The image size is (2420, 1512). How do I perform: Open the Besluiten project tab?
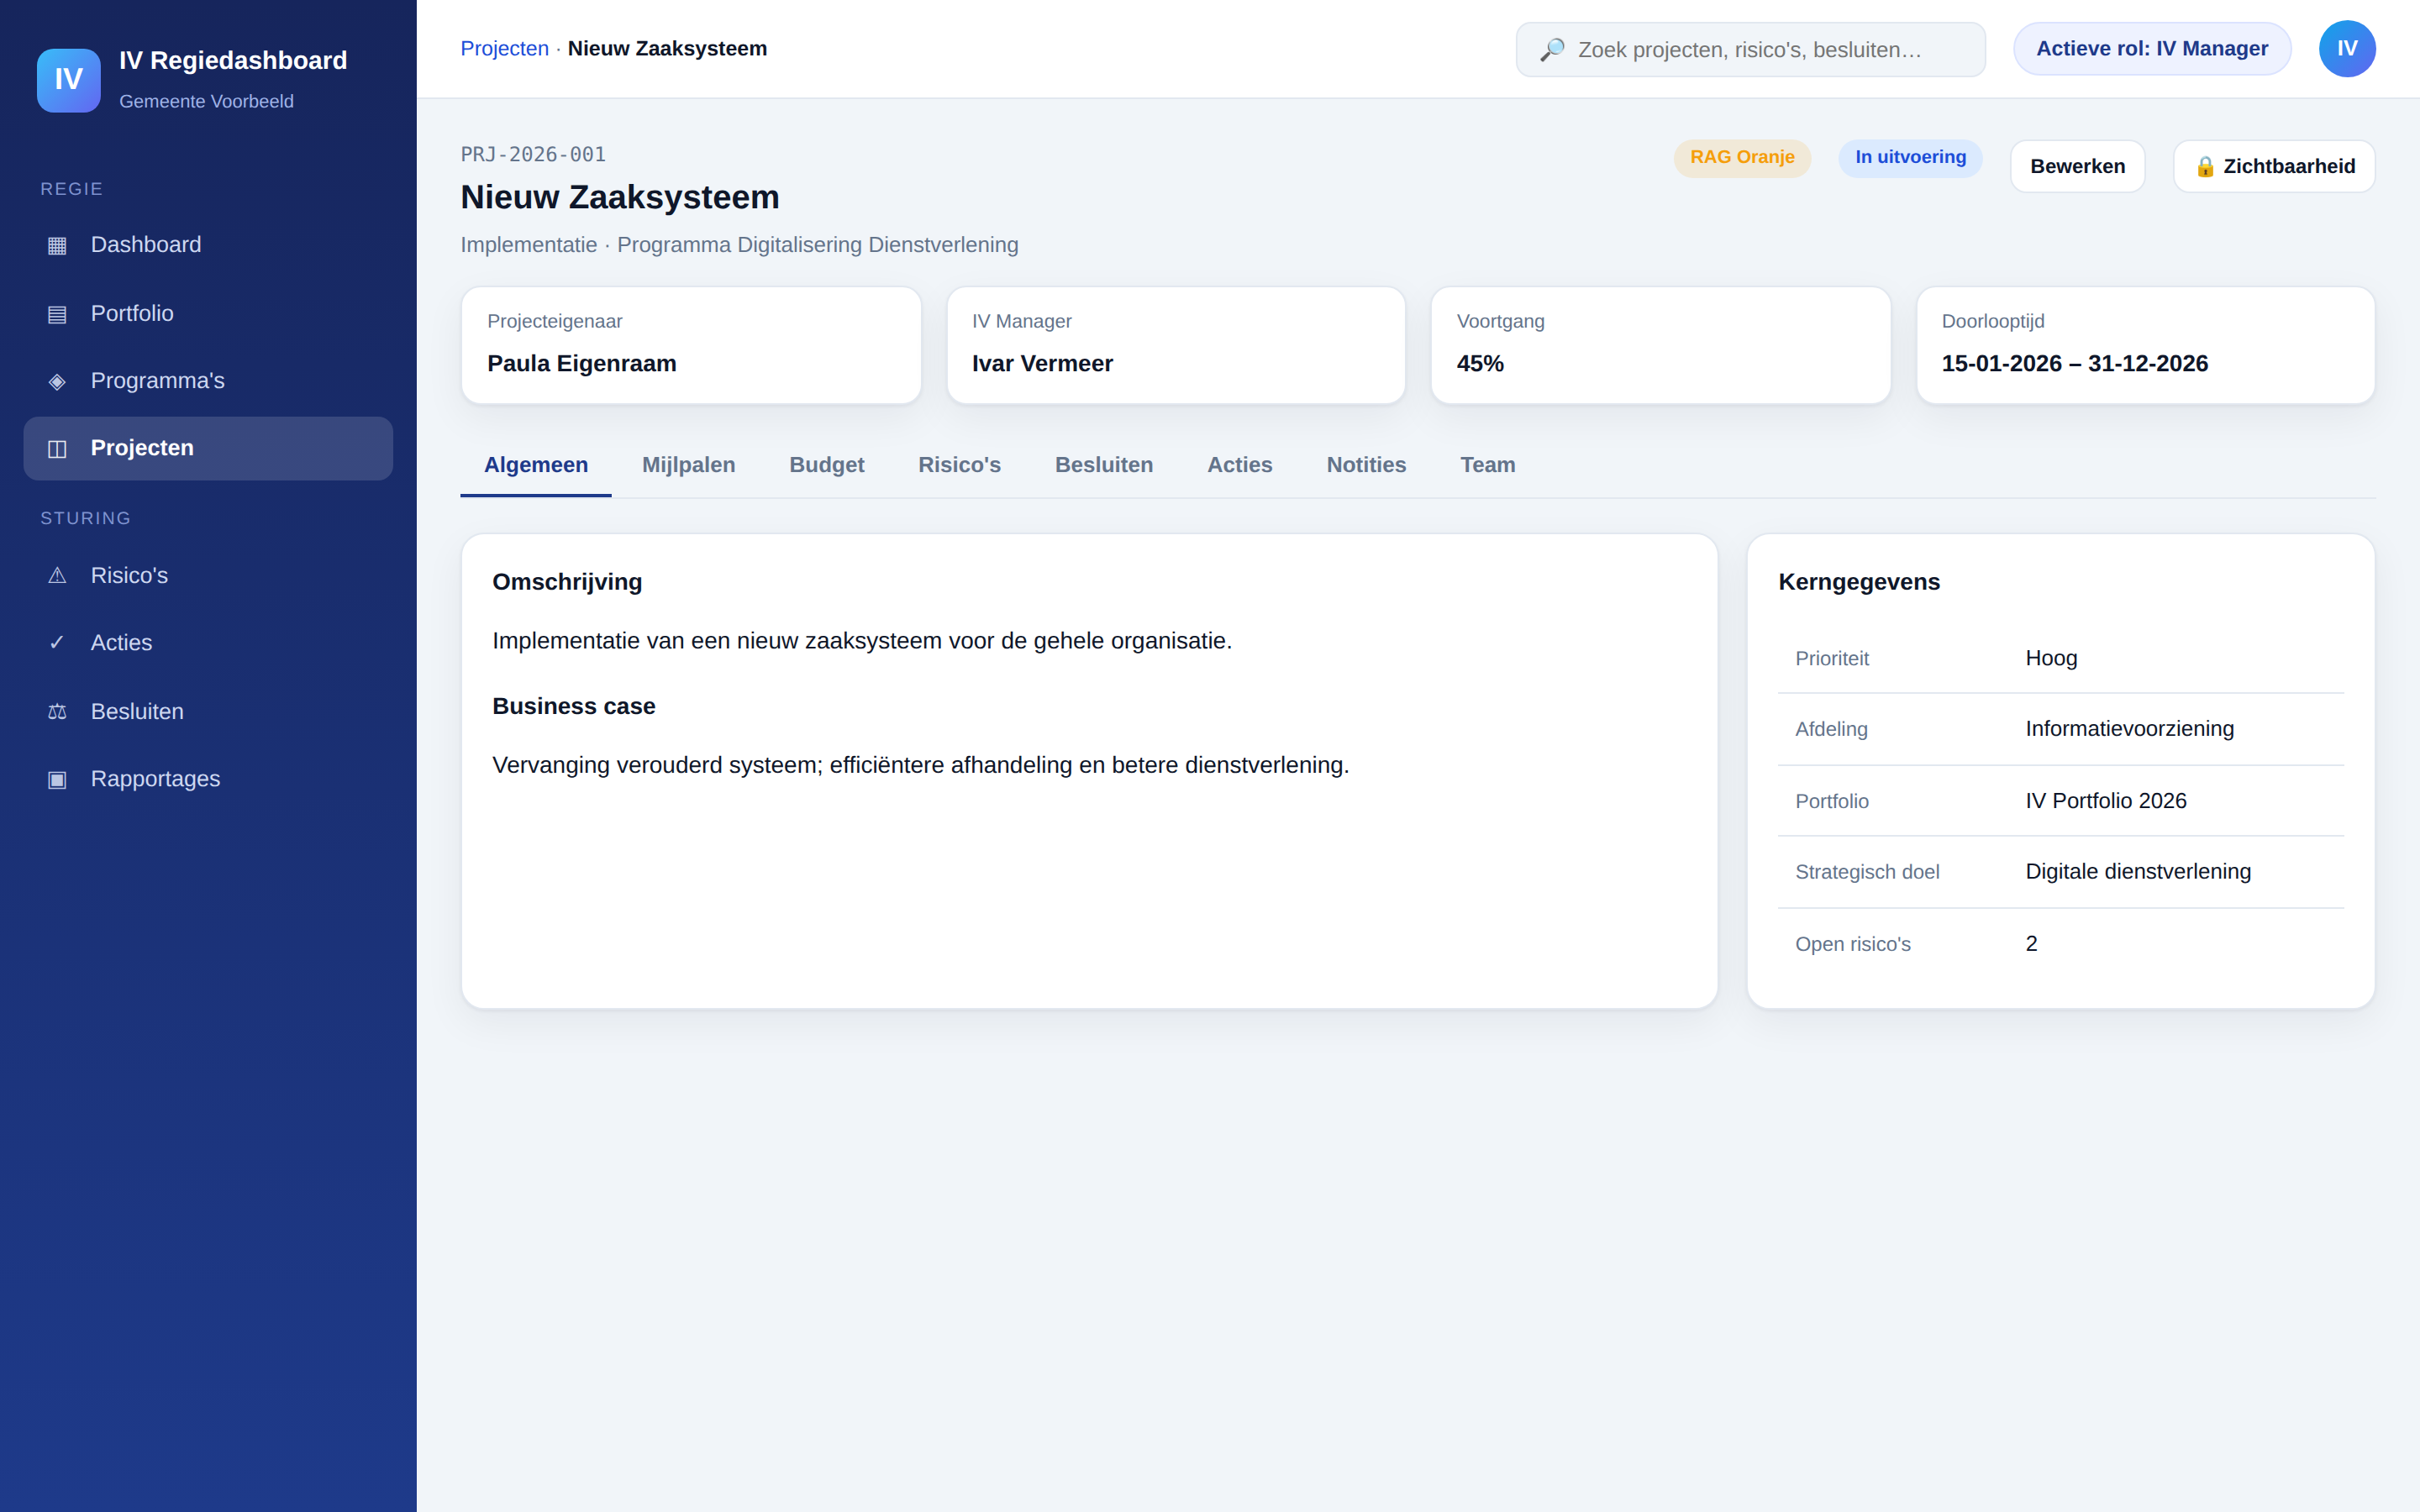pos(1104,465)
